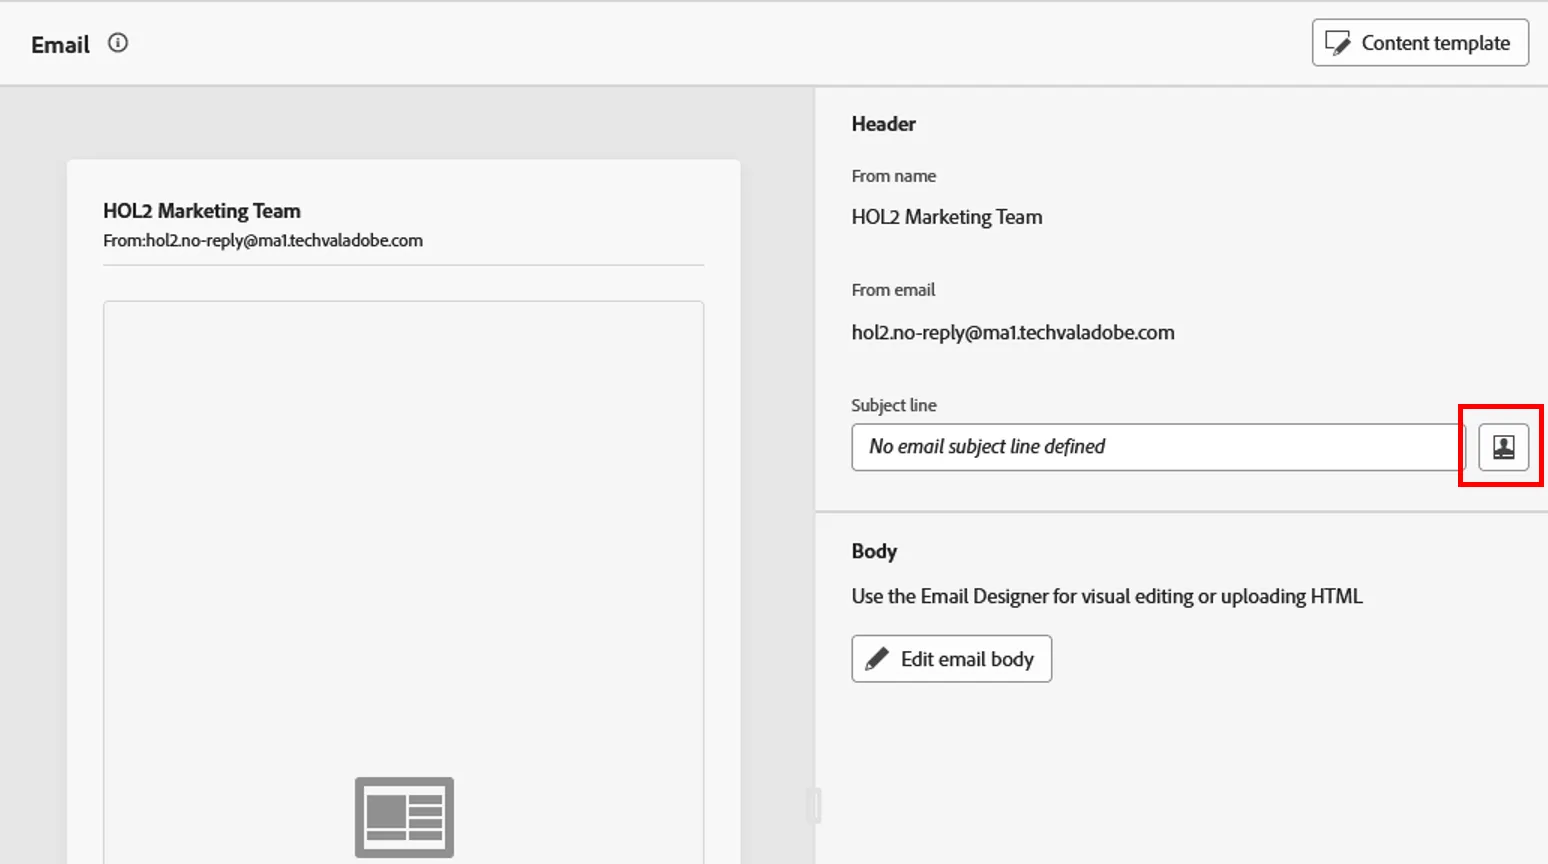Grab the panel splitter handle between panes

point(814,806)
